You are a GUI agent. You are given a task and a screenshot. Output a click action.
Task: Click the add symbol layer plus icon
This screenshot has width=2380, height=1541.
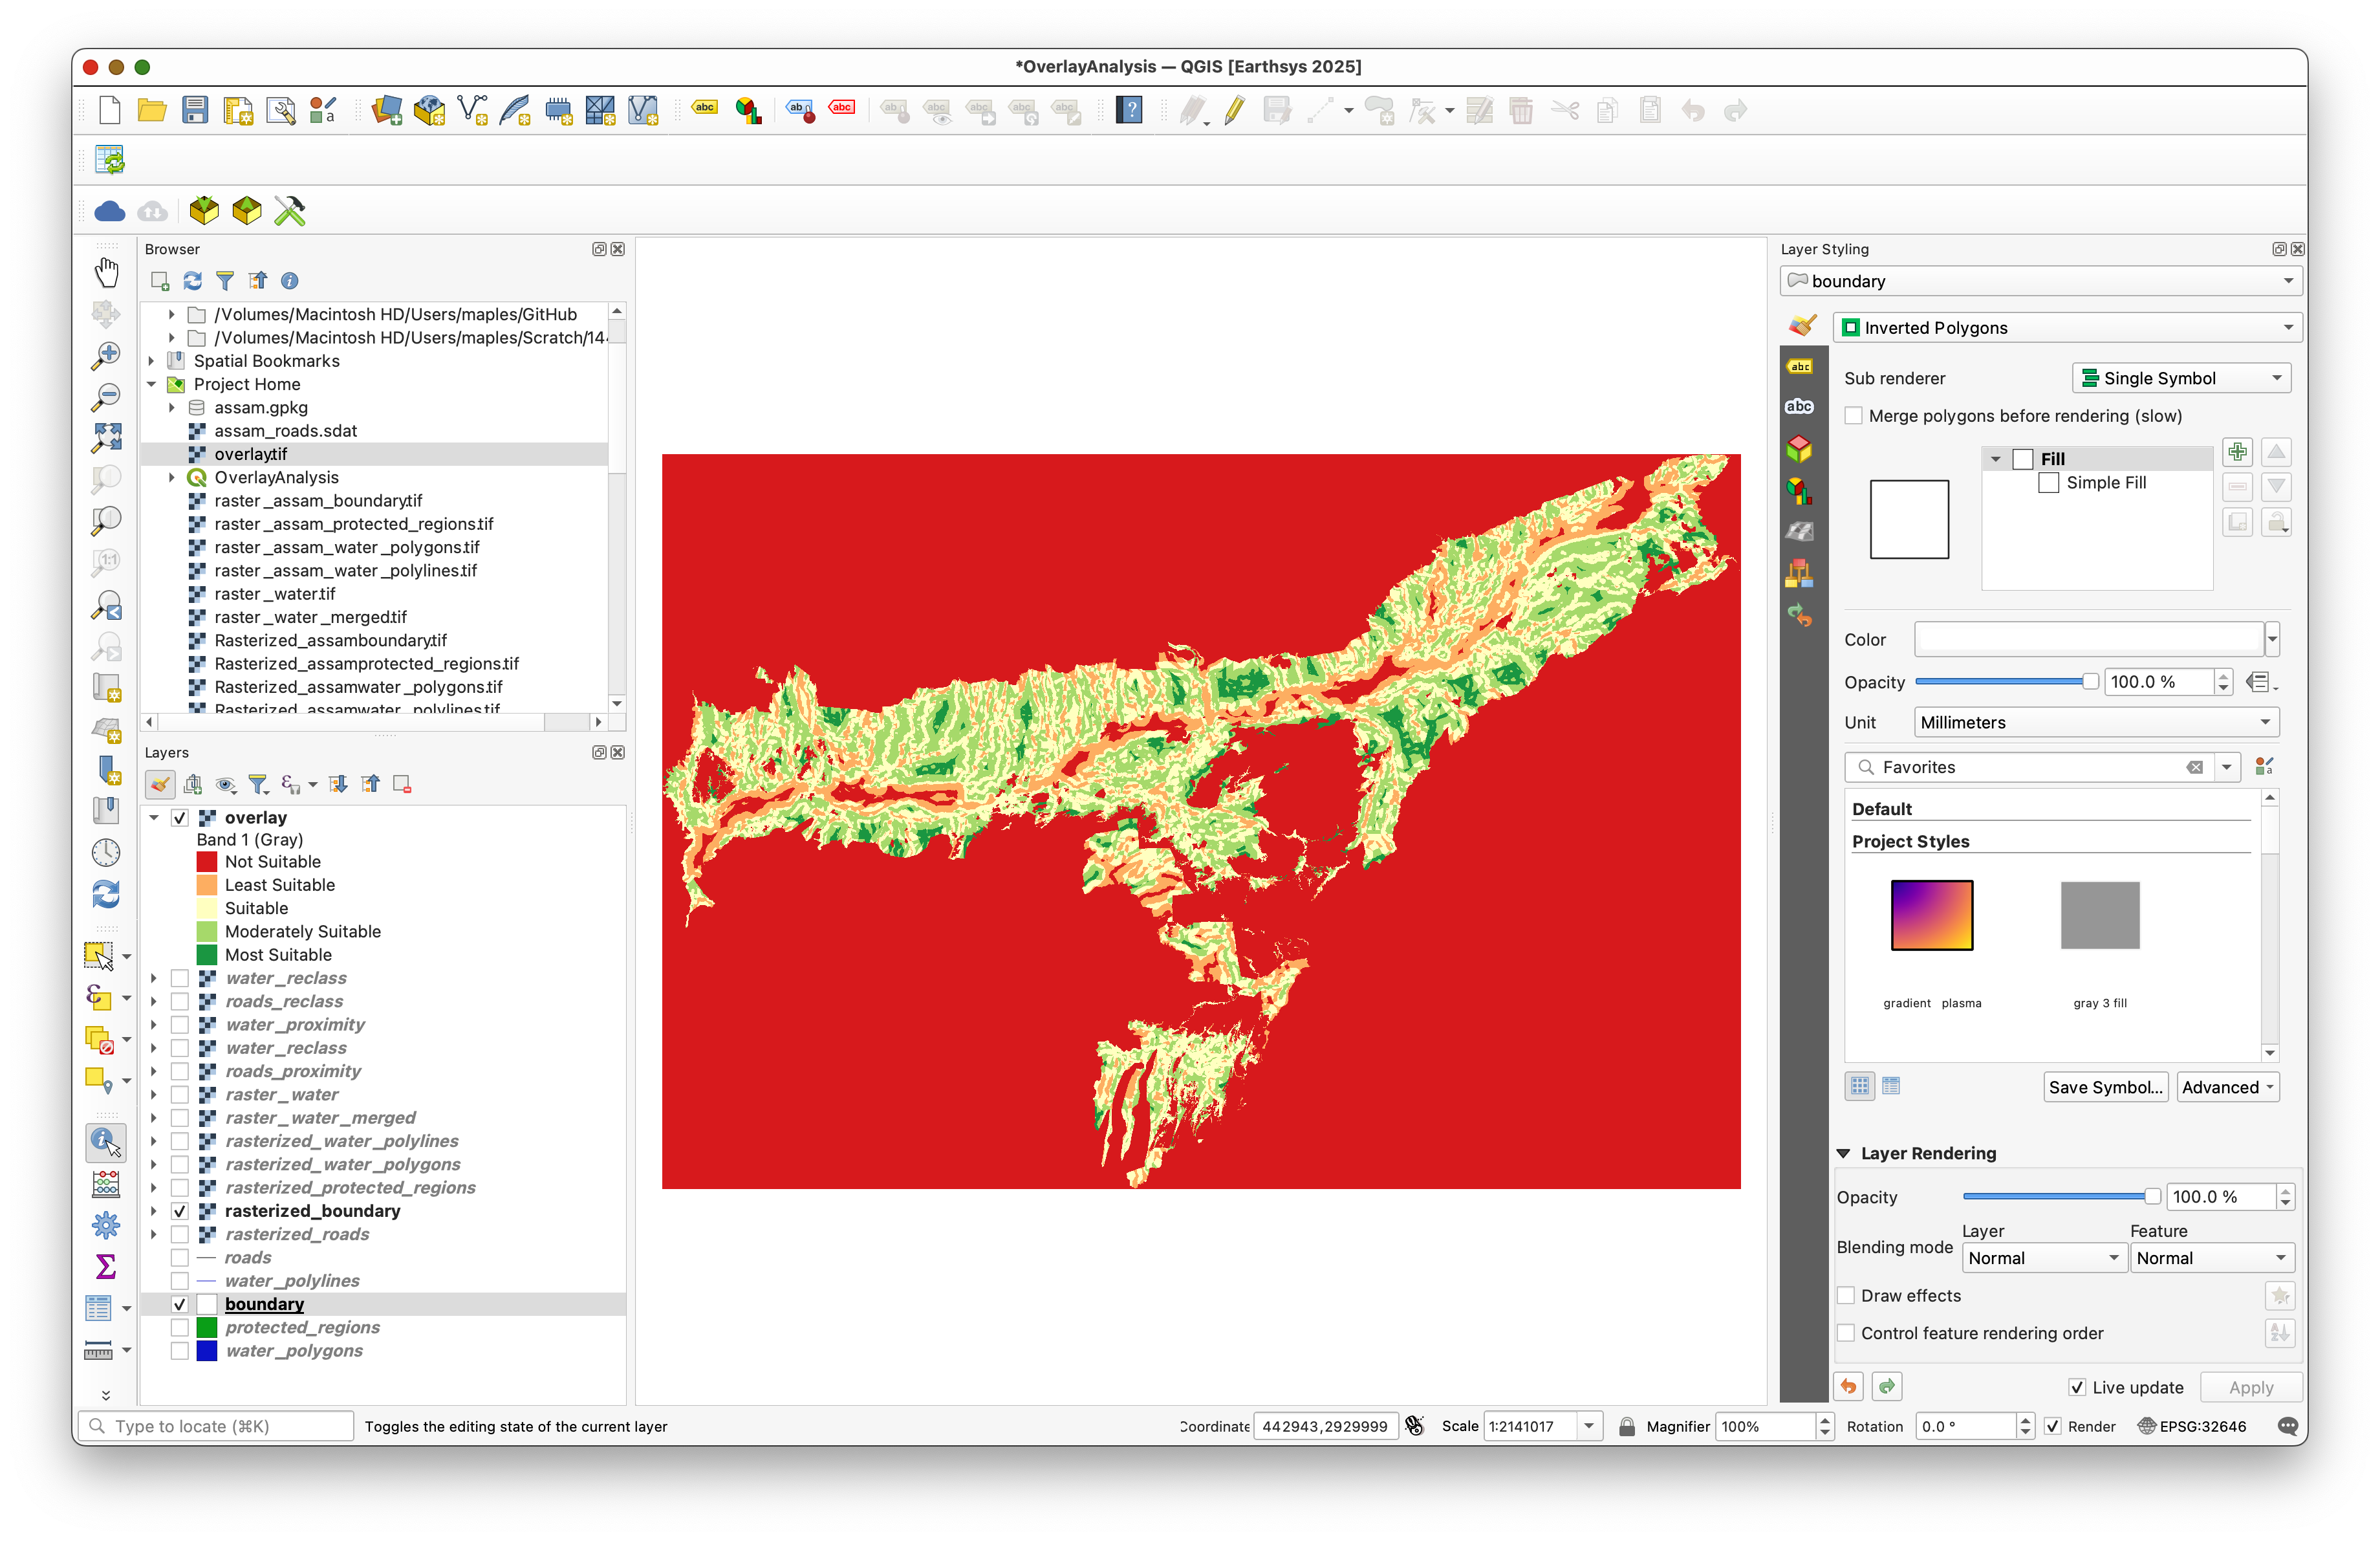pos(2237,452)
